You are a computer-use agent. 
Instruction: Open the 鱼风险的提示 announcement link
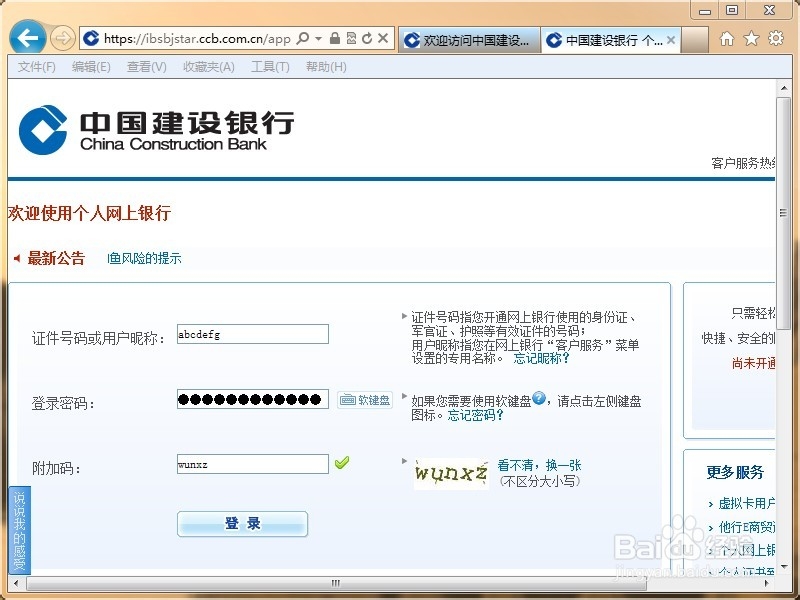tap(144, 259)
